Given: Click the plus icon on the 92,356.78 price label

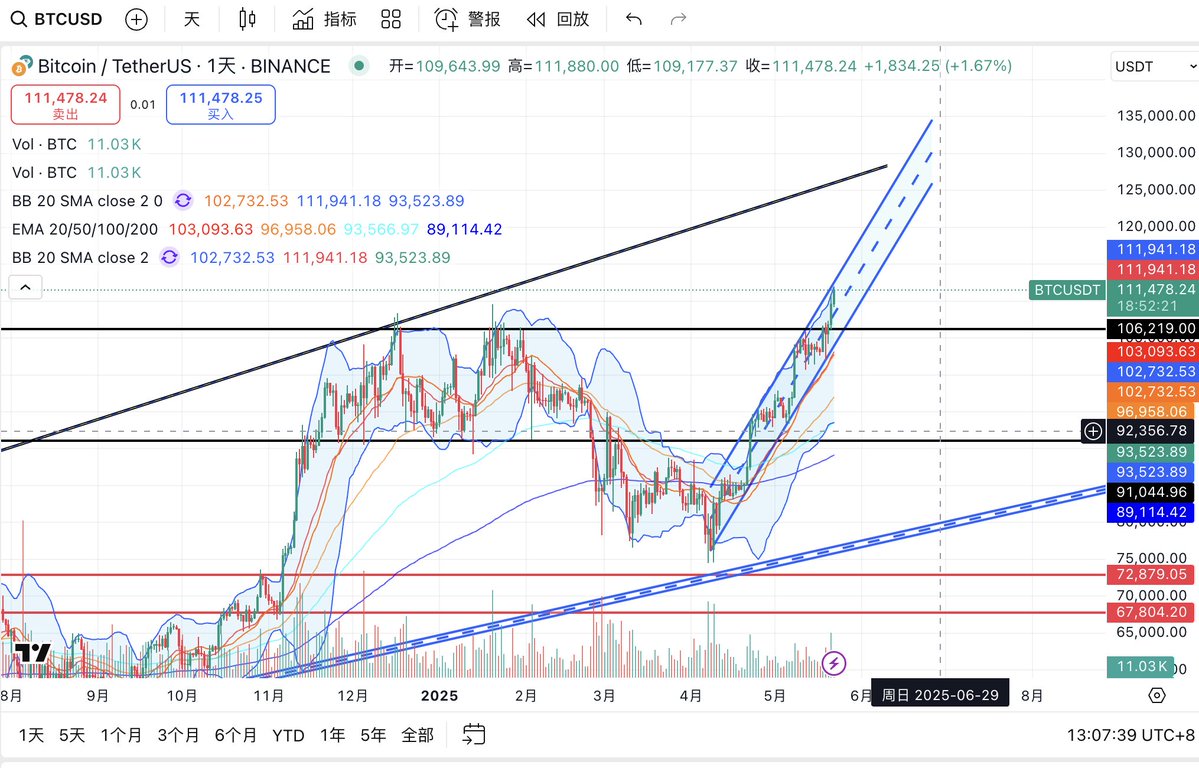Looking at the screenshot, I should (1093, 431).
